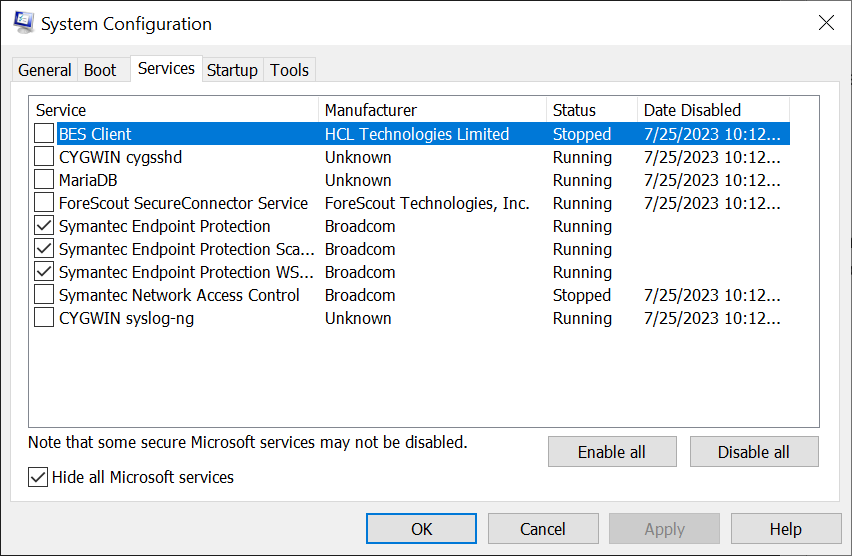The image size is (852, 556).
Task: Click Running status of MariaDB row
Action: [582, 180]
